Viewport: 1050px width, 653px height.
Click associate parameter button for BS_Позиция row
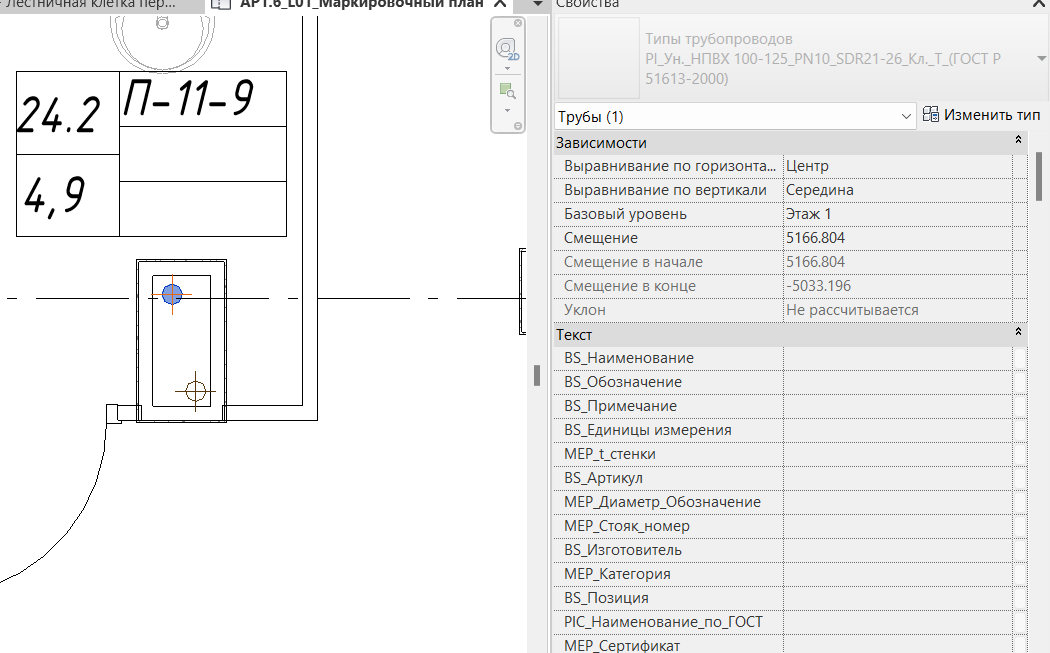pyautogui.click(x=1020, y=598)
